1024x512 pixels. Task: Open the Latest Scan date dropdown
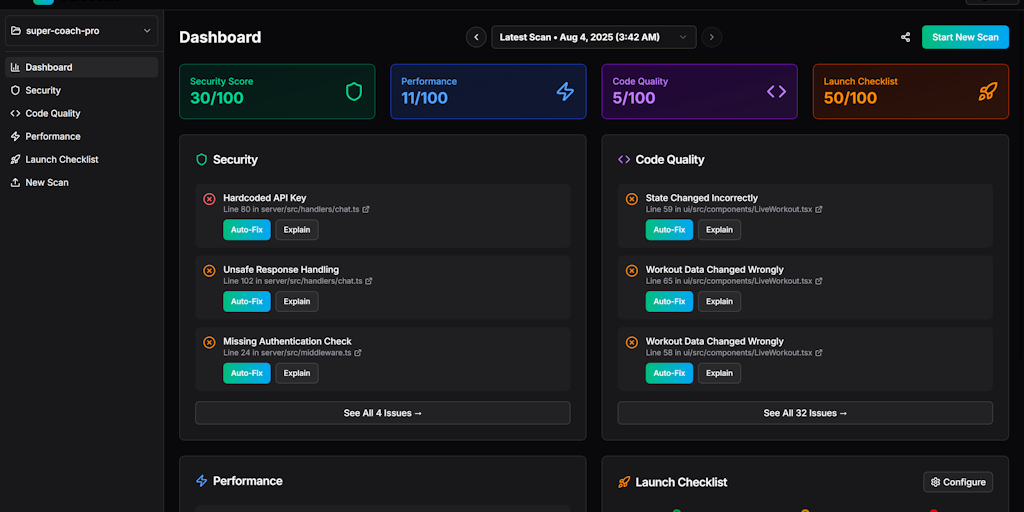coord(593,37)
